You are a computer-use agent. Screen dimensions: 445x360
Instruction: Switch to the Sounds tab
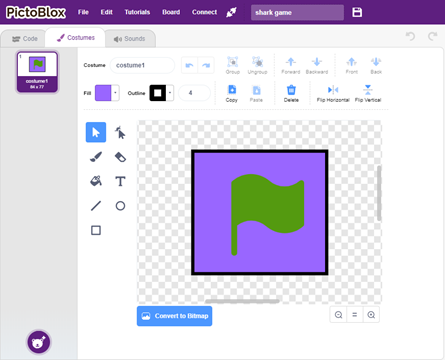click(x=130, y=39)
